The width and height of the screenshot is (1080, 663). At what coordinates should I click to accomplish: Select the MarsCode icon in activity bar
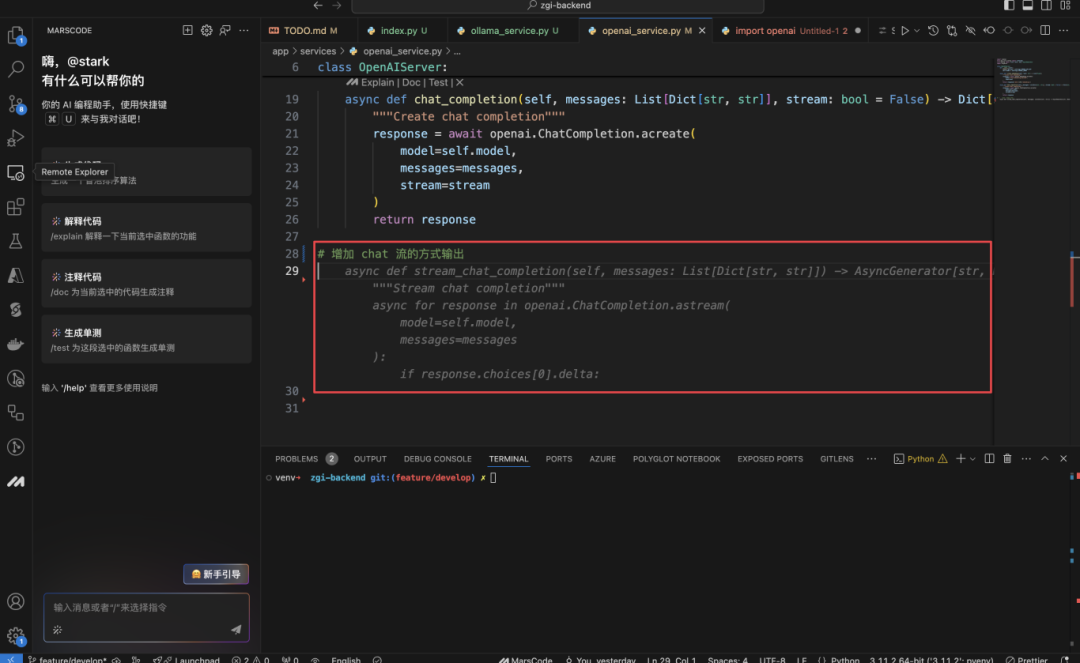point(16,482)
